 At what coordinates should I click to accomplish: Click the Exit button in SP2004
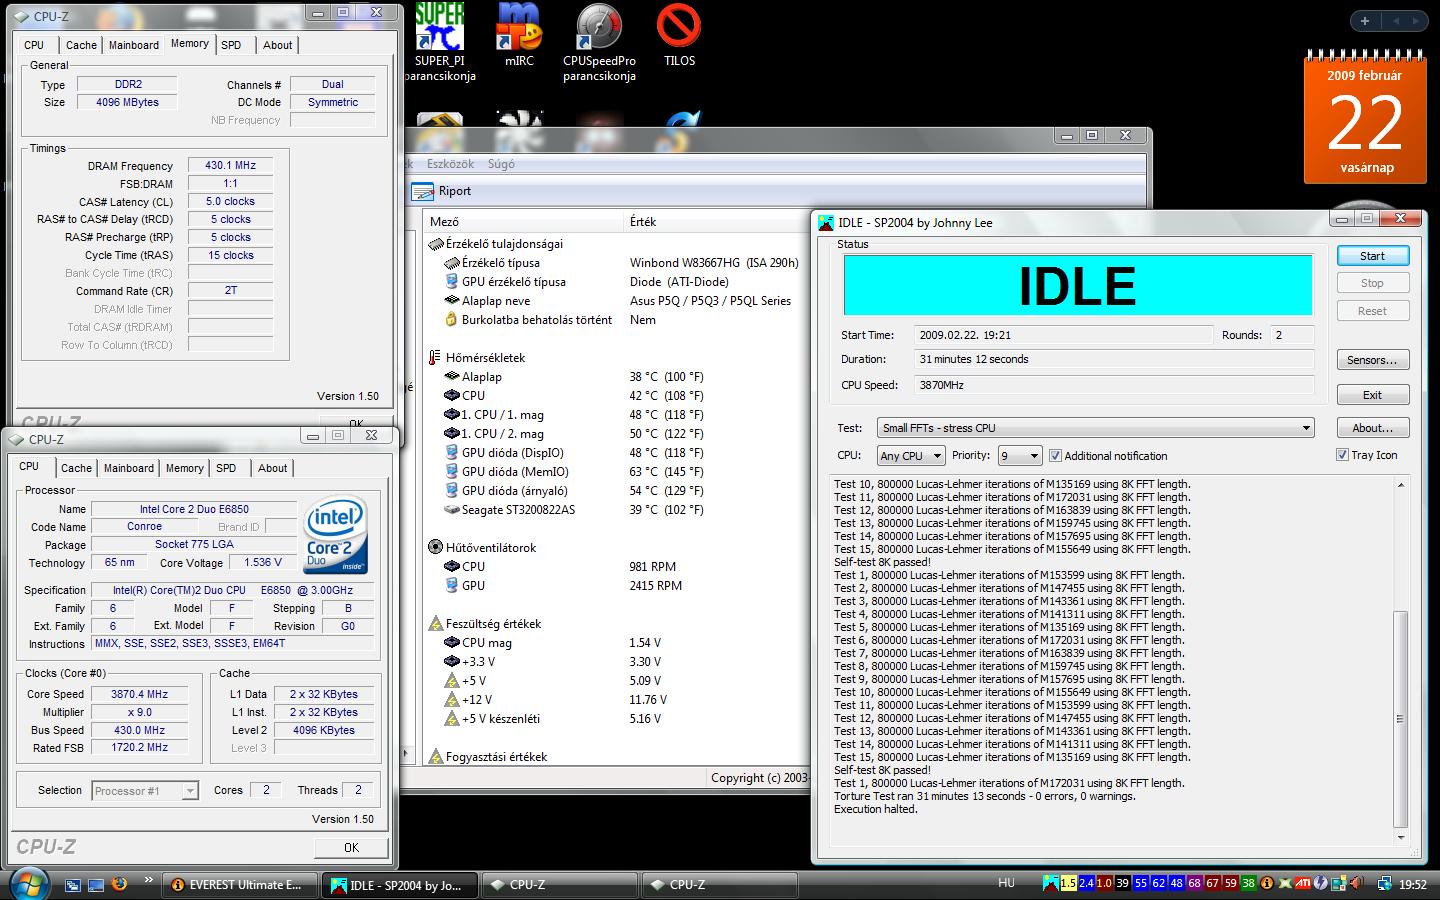pyautogui.click(x=1372, y=395)
